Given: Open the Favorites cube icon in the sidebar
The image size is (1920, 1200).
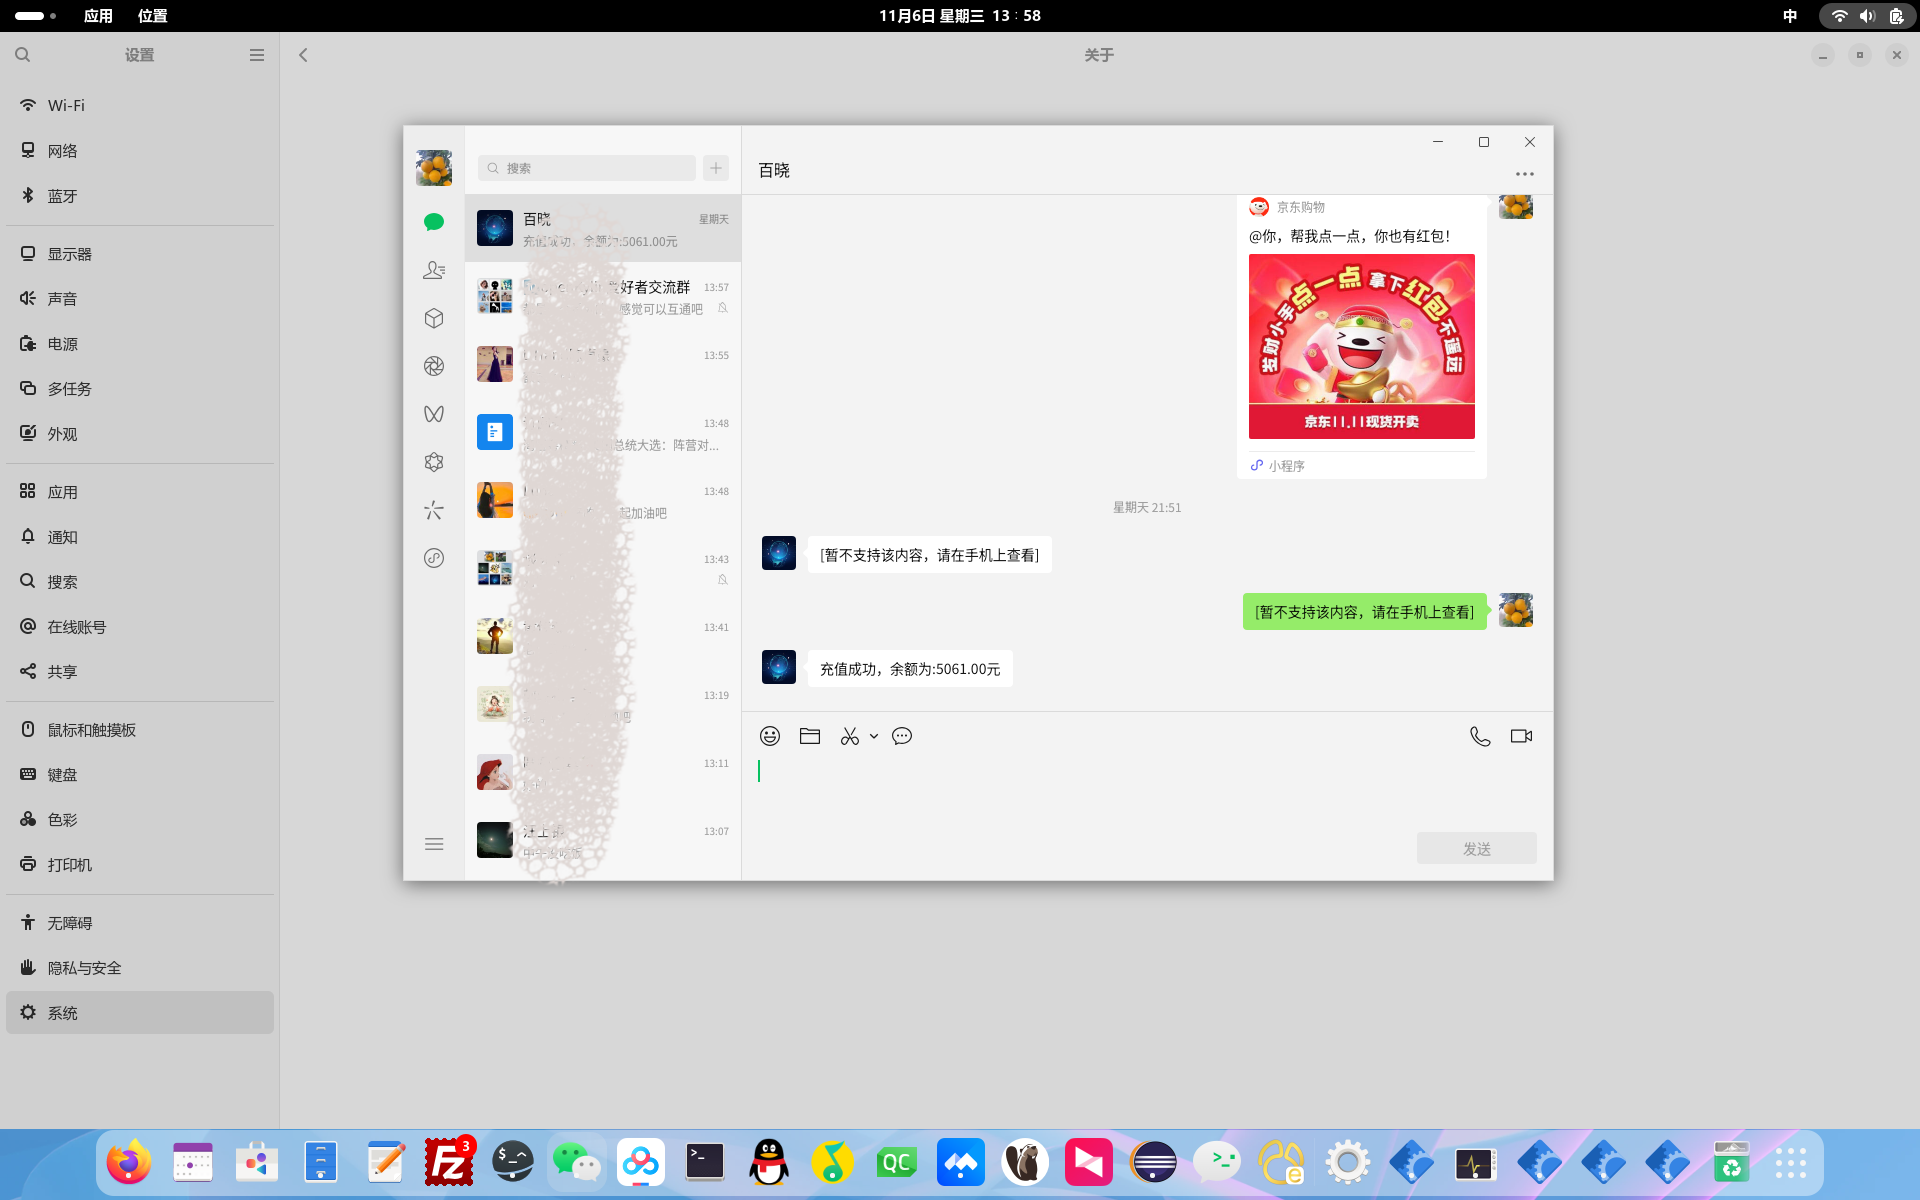Looking at the screenshot, I should (x=434, y=318).
